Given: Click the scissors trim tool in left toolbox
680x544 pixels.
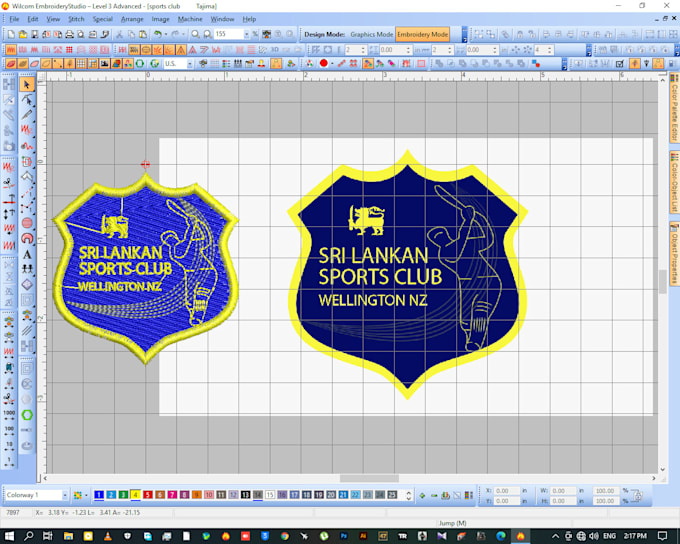Looking at the screenshot, I should (9, 183).
